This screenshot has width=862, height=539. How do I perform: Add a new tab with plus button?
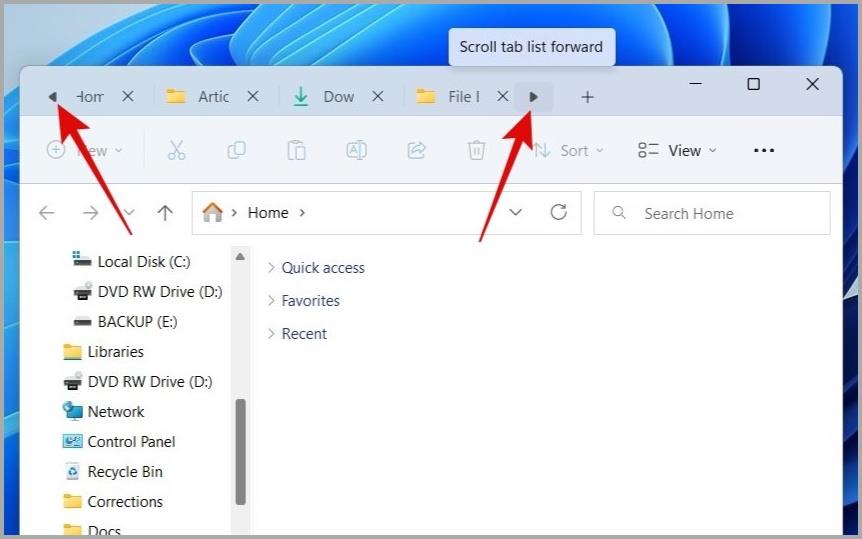[x=587, y=97]
